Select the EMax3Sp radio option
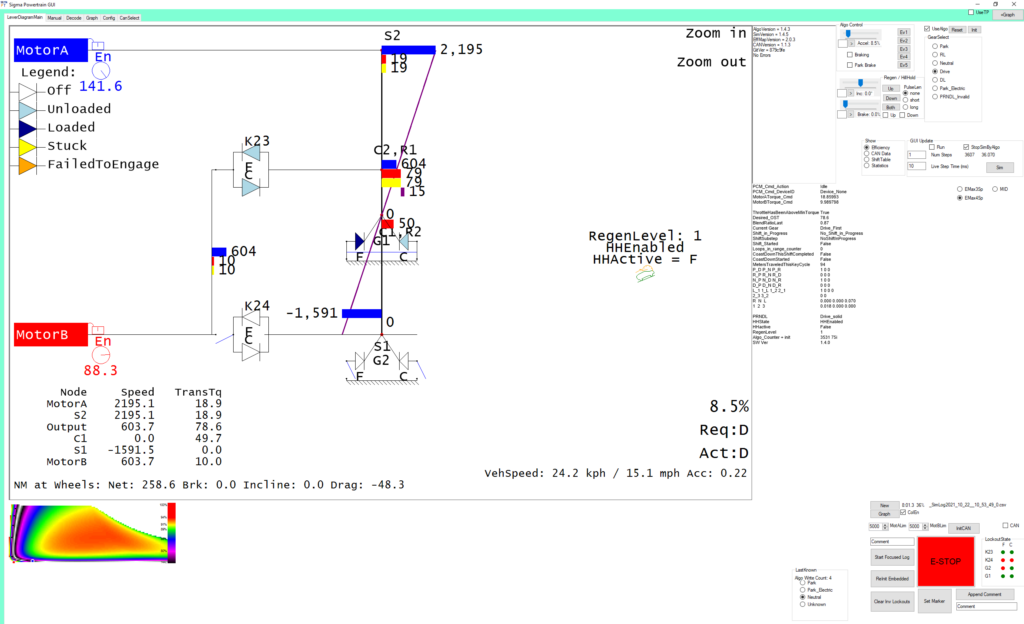This screenshot has height=624, width=1024. tap(959, 189)
